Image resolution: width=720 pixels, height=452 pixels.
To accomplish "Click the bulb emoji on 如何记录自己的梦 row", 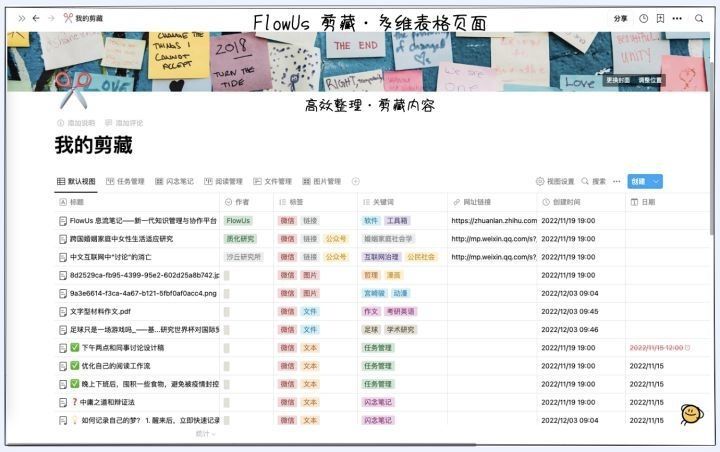I will (x=74, y=420).
